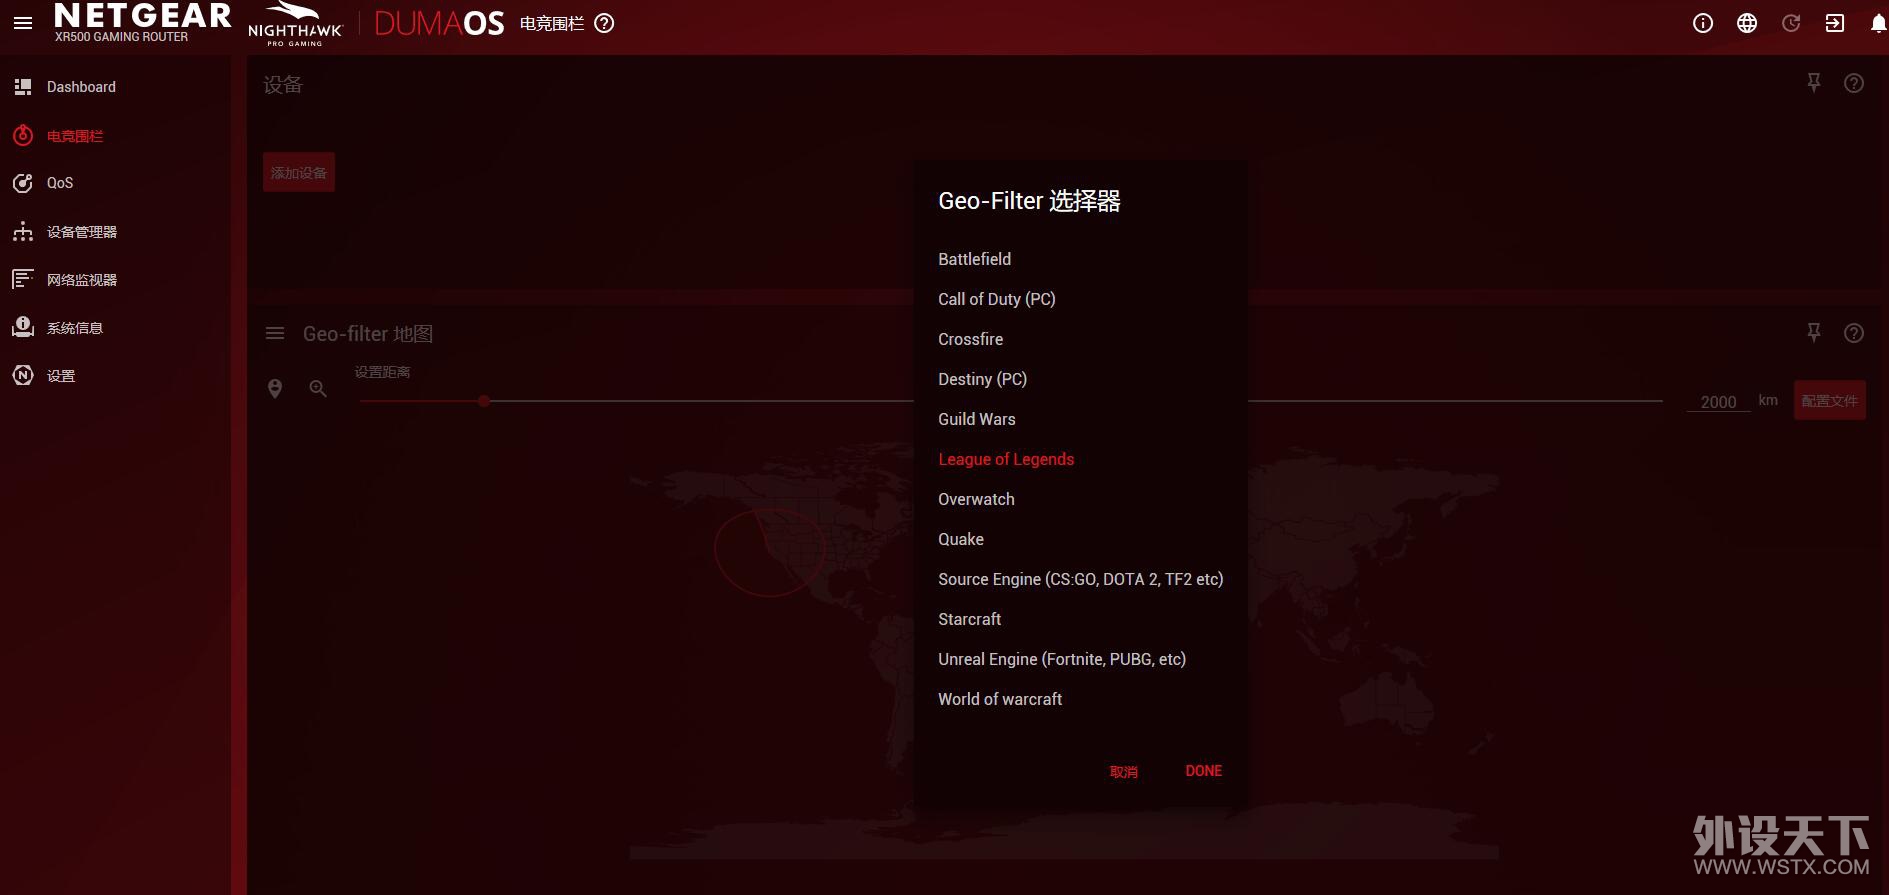Click the QoS sidebar icon
This screenshot has height=895, width=1889.
(x=23, y=183)
